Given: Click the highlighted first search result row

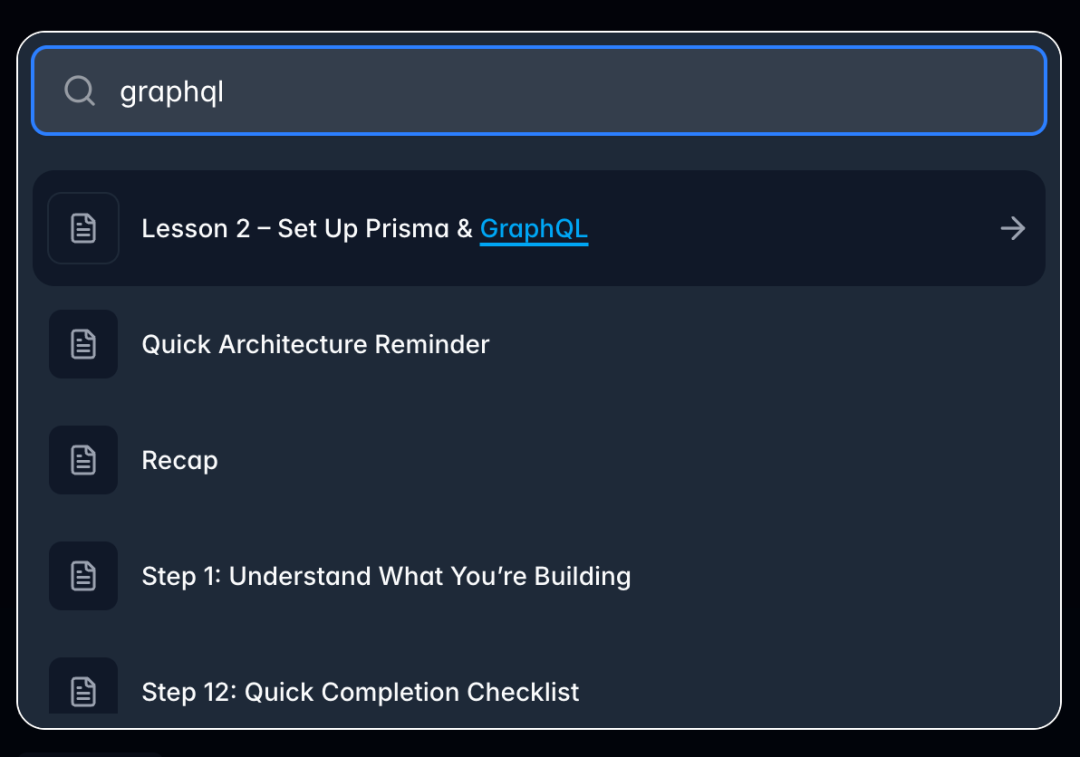Looking at the screenshot, I should click(540, 228).
